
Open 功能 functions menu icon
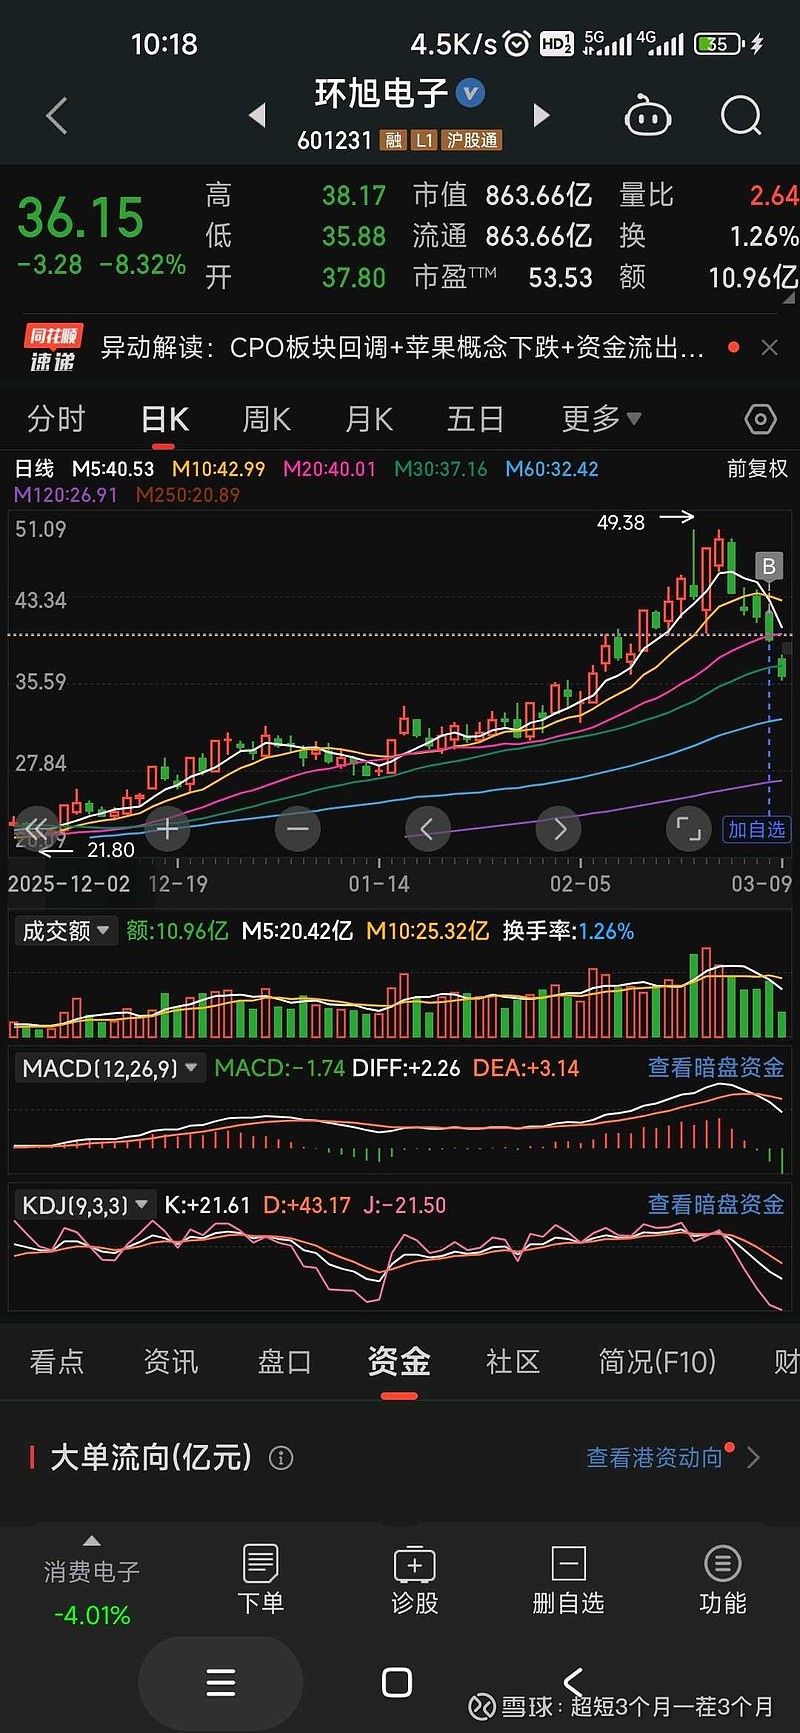(x=722, y=1580)
